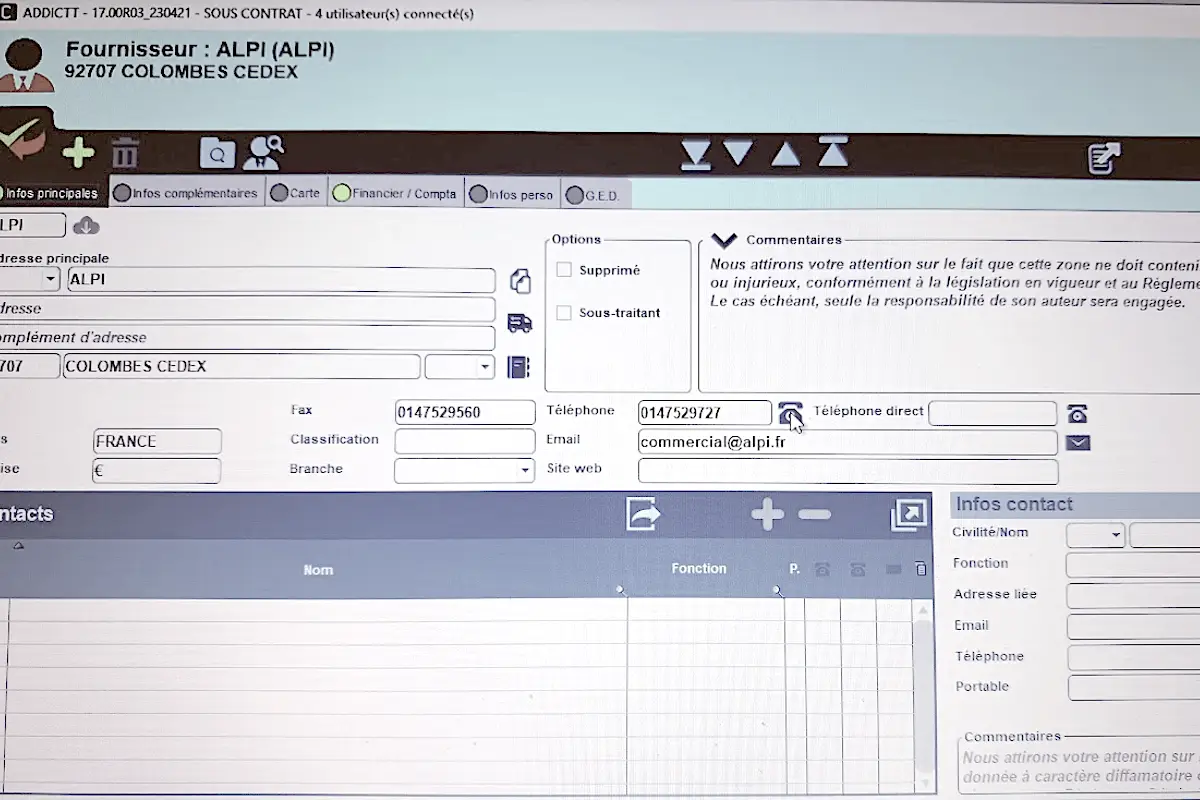1200x800 pixels.
Task: Click the add contact plus icon
Action: click(x=767, y=515)
